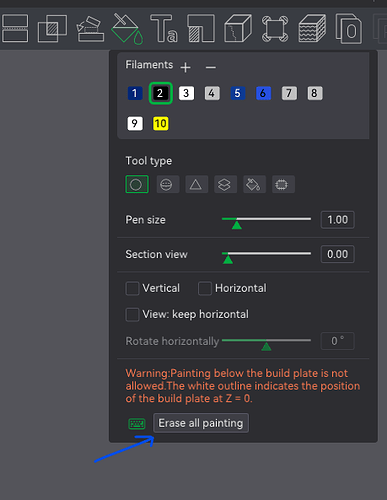Image resolution: width=387 pixels, height=500 pixels.
Task: Toggle the green Color painting bucket tool
Action: tap(127, 29)
